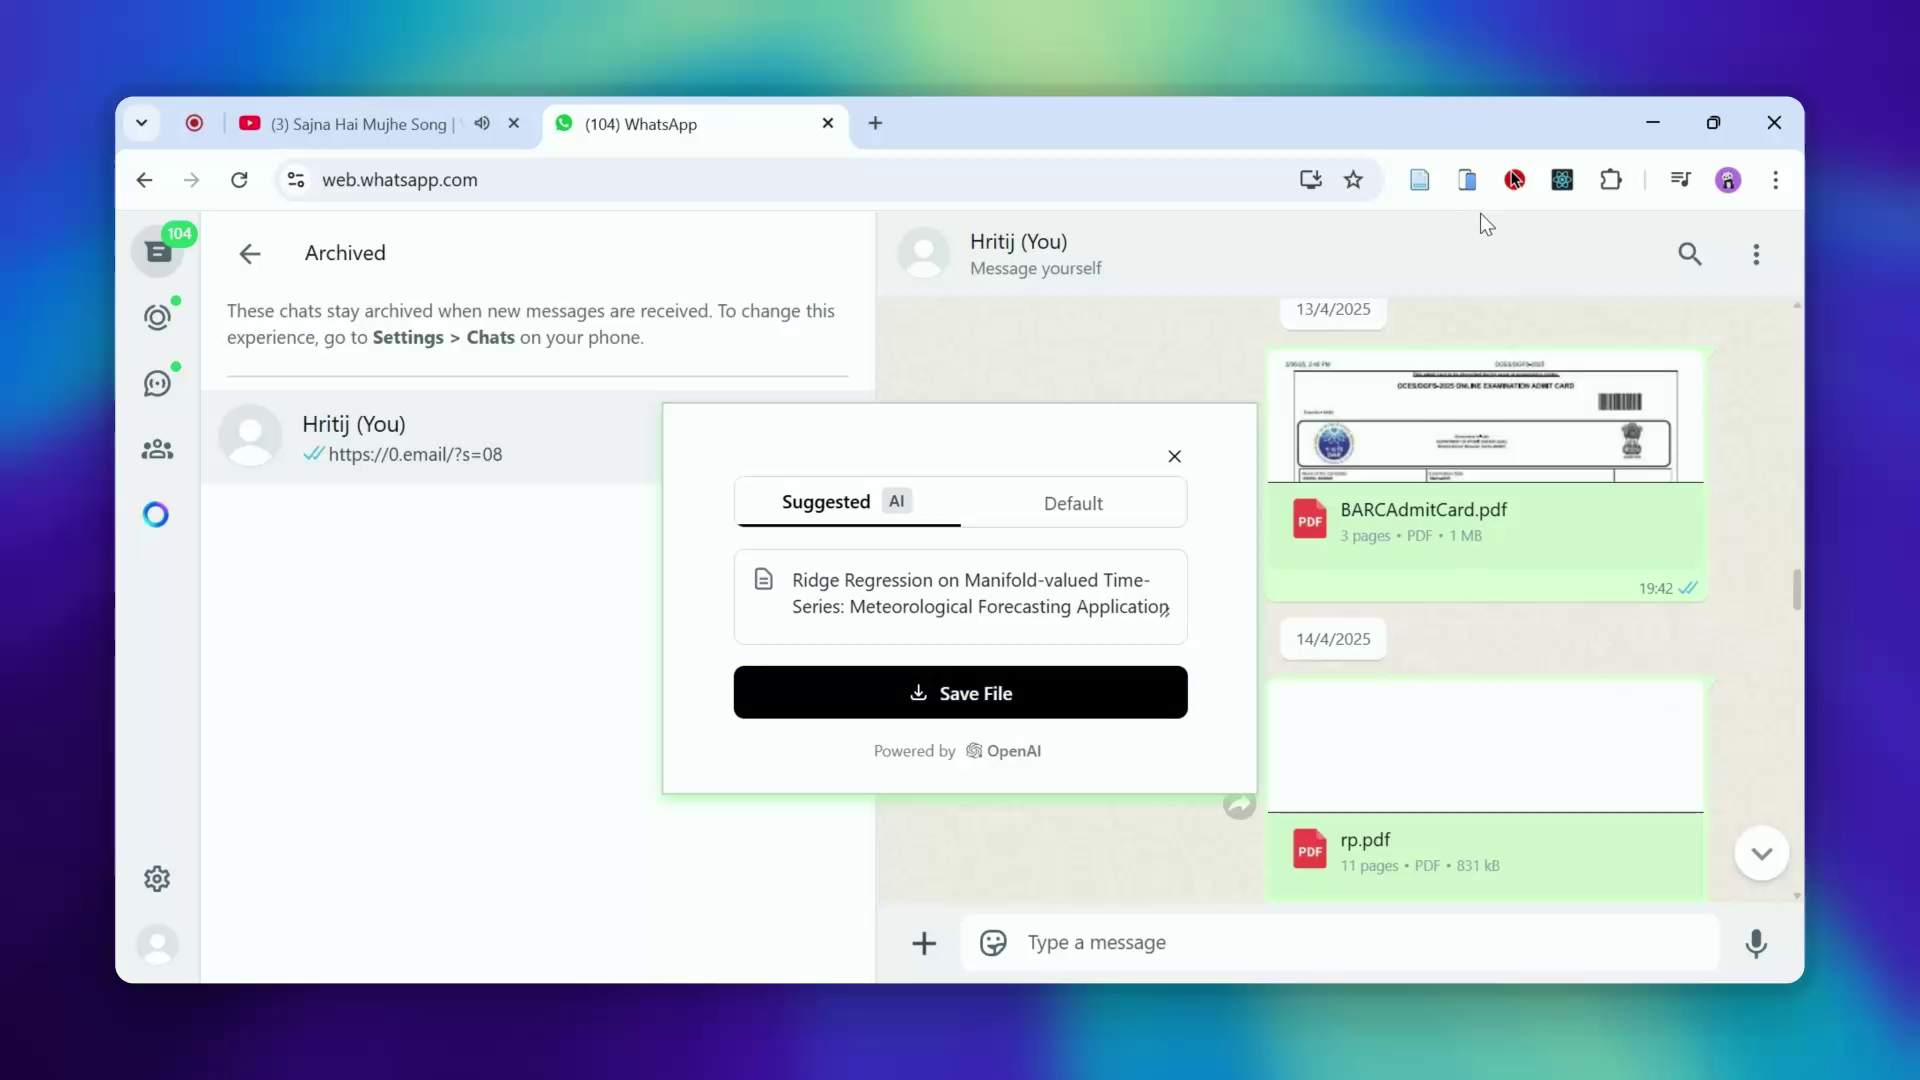
Task: Open chat menu three dots in header
Action: (x=1756, y=254)
